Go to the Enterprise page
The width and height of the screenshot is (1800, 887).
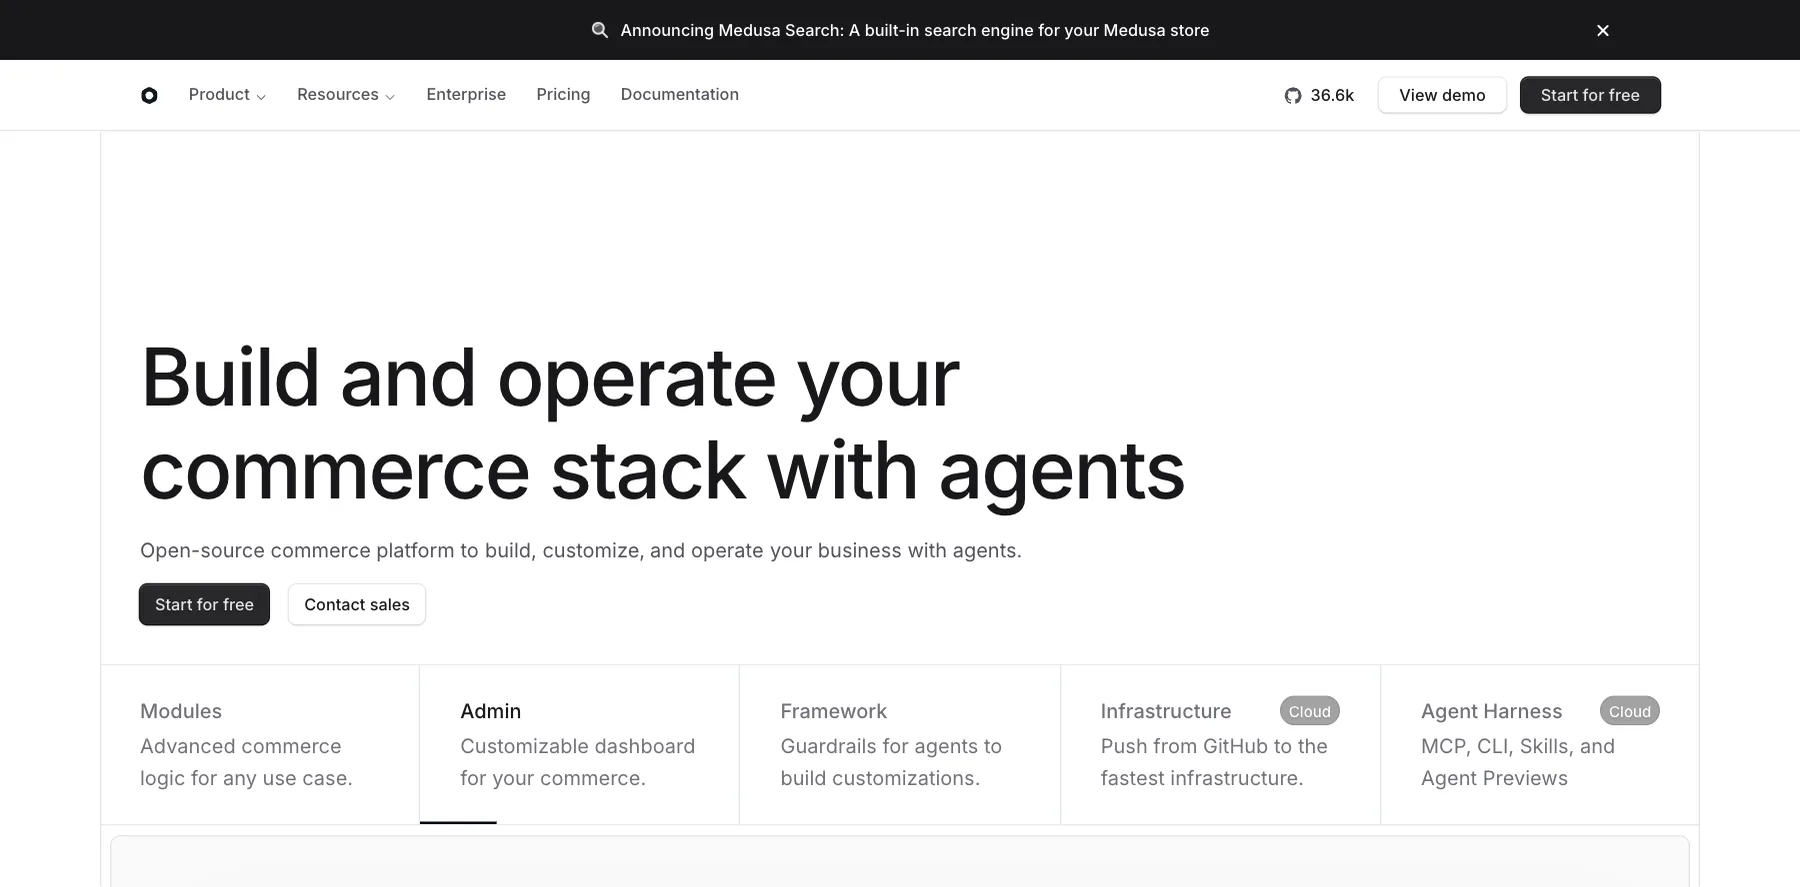click(466, 94)
